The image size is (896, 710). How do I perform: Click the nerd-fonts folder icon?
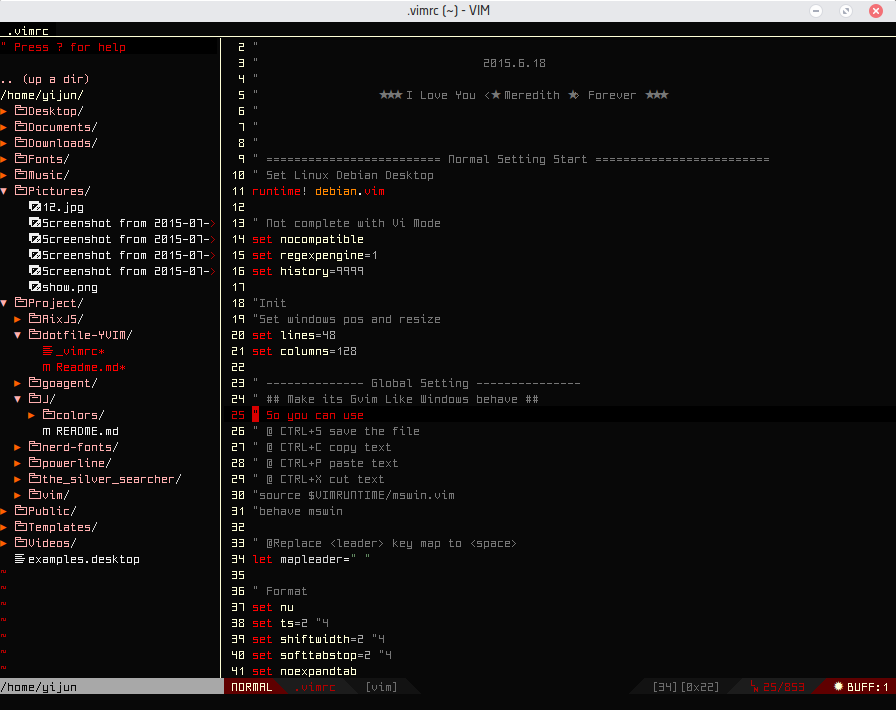point(35,446)
